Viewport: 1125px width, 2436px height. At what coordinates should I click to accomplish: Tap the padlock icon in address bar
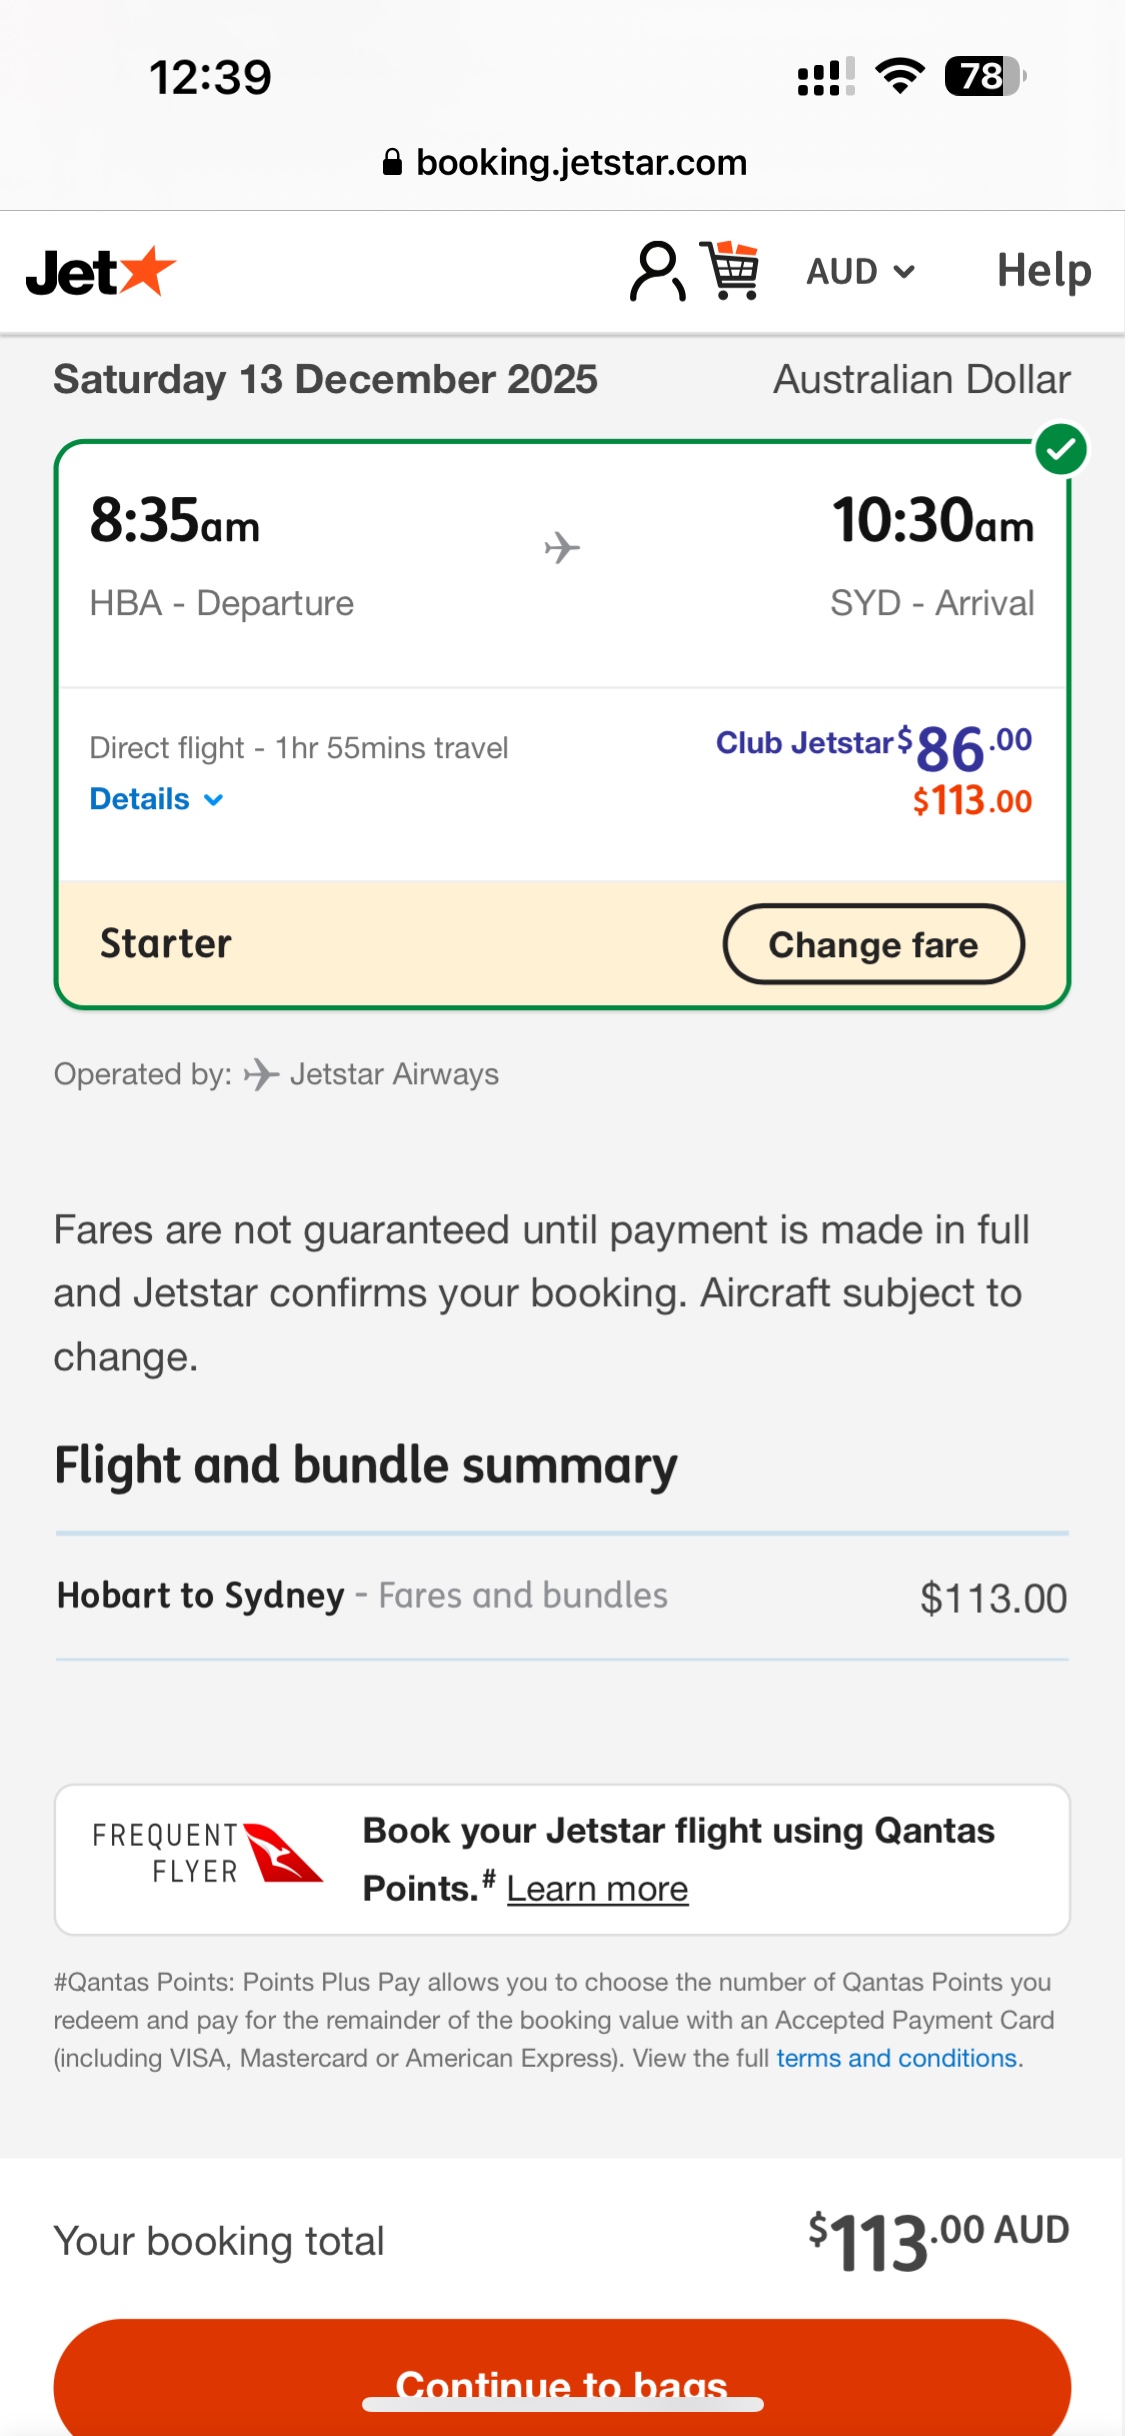tap(392, 162)
